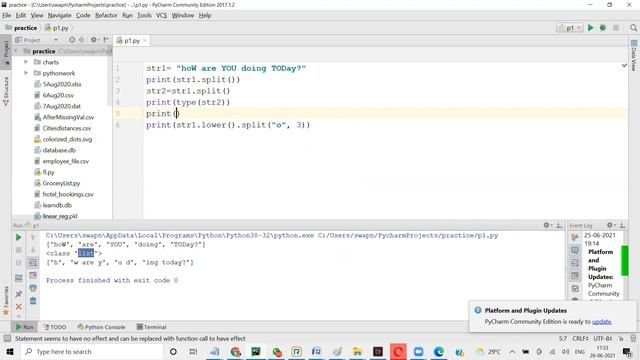Toggle soft-wrap in Run console

(33, 262)
